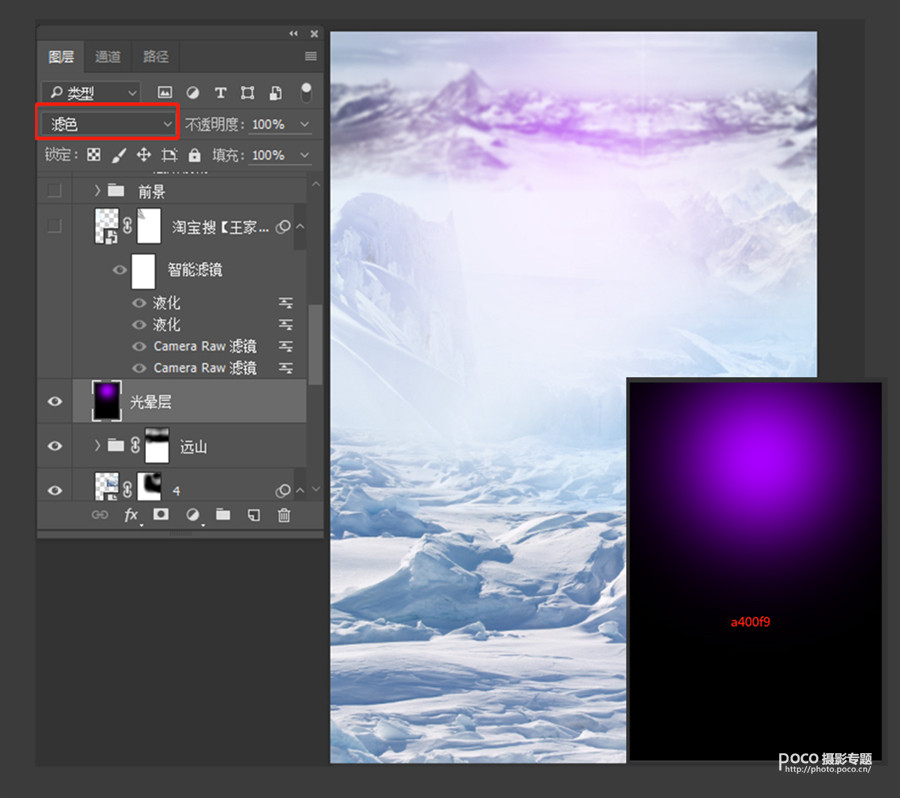Viewport: 900px width, 798px height.
Task: Edit blending options of first Camera Raw 滤镜
Action: pyautogui.click(x=286, y=346)
